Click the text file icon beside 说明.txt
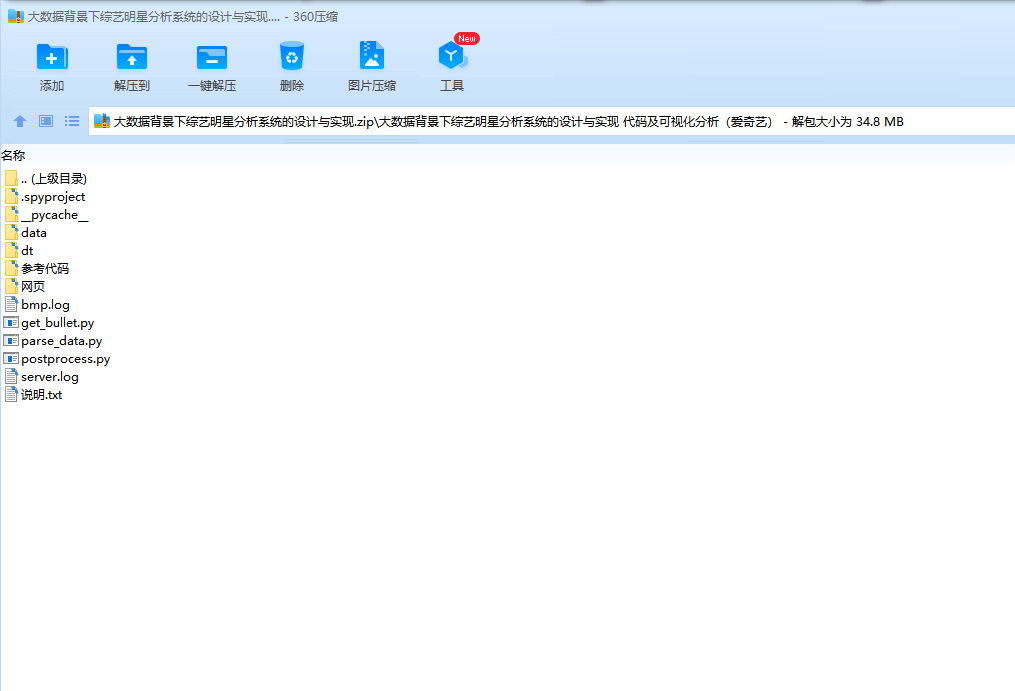1015x691 pixels. click(x=11, y=394)
